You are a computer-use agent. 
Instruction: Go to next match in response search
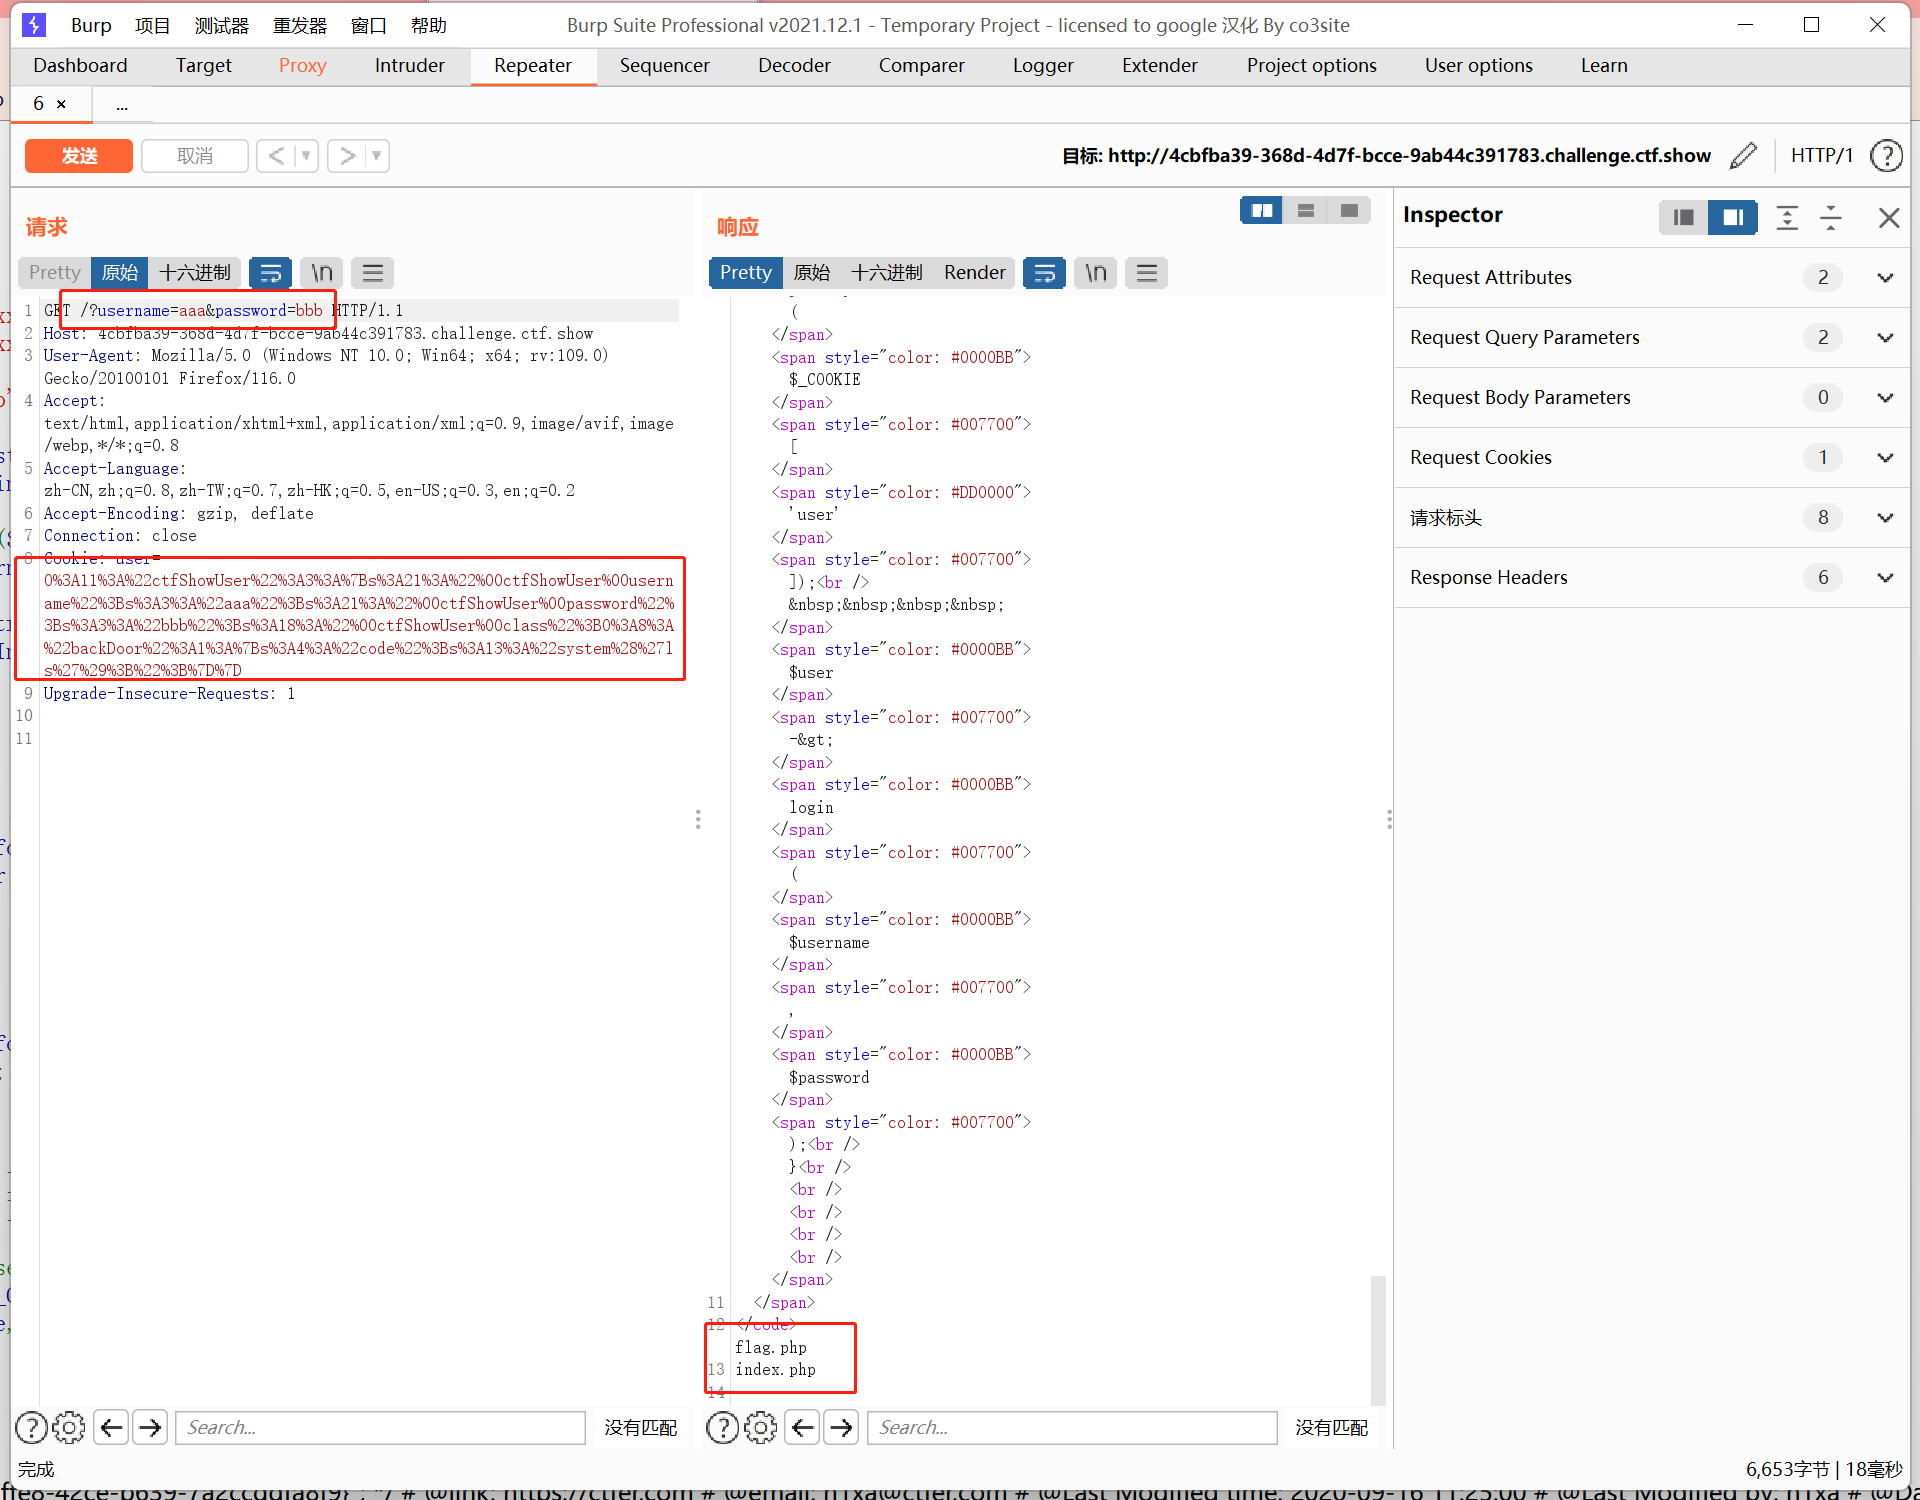coord(842,1428)
